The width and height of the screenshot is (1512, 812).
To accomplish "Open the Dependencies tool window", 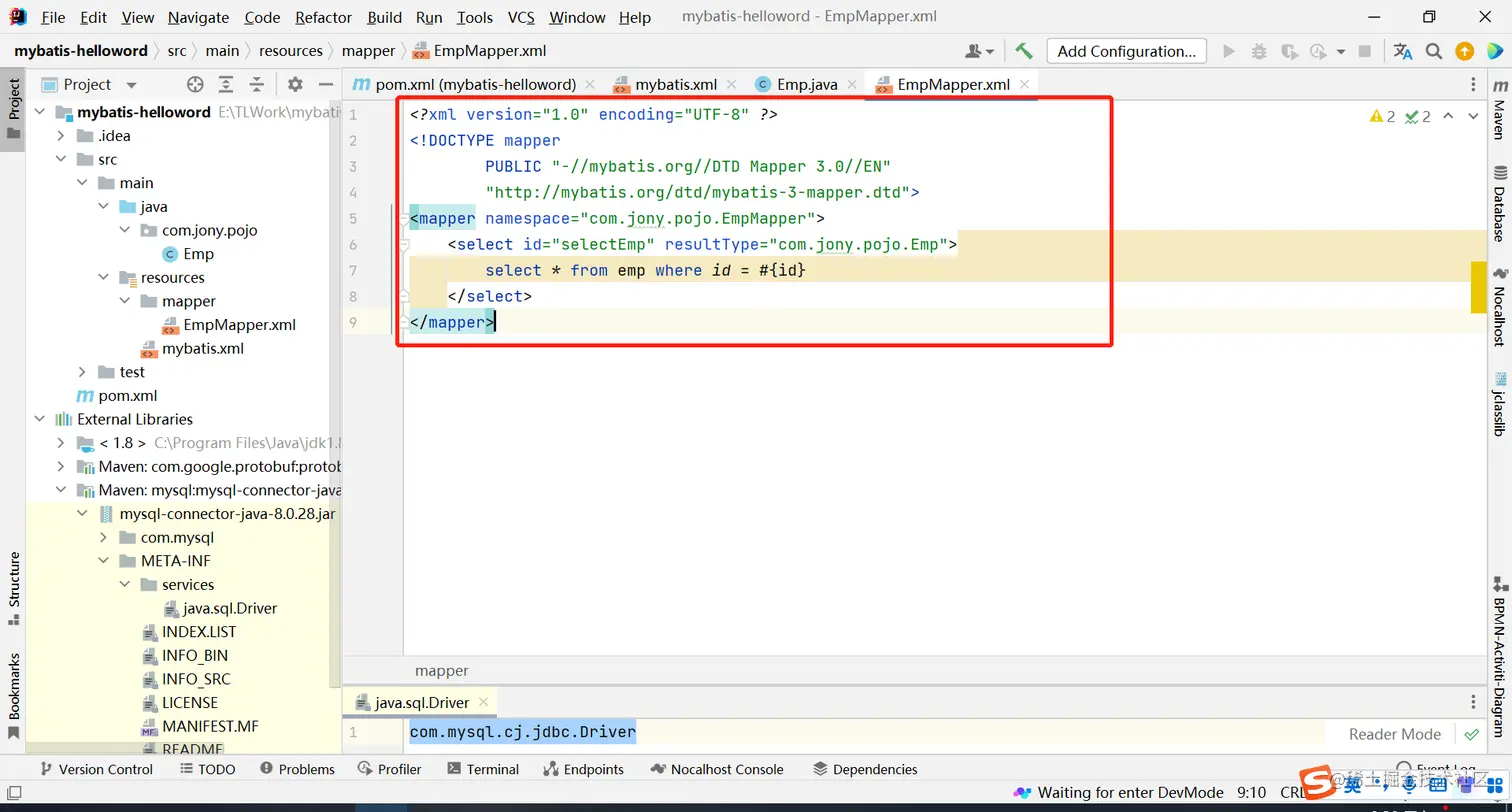I will 865,769.
